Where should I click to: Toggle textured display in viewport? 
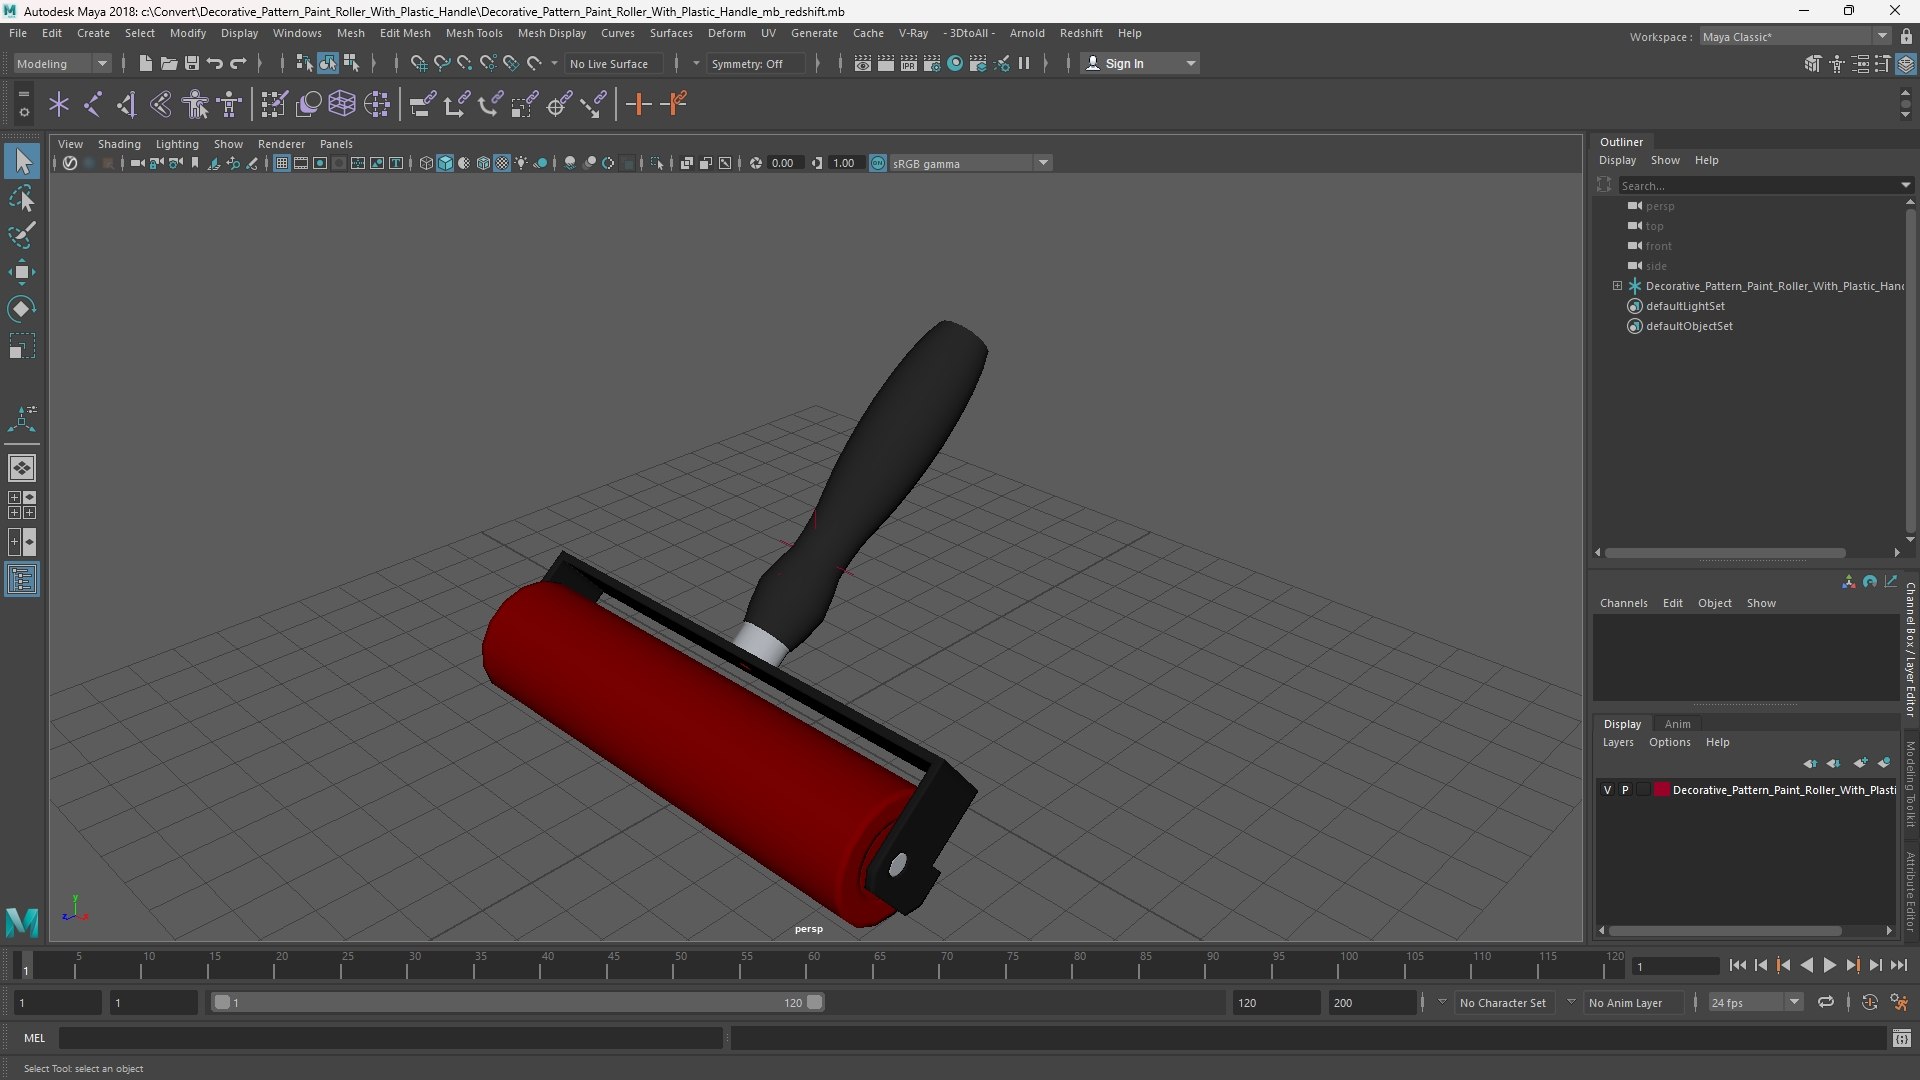(x=502, y=163)
